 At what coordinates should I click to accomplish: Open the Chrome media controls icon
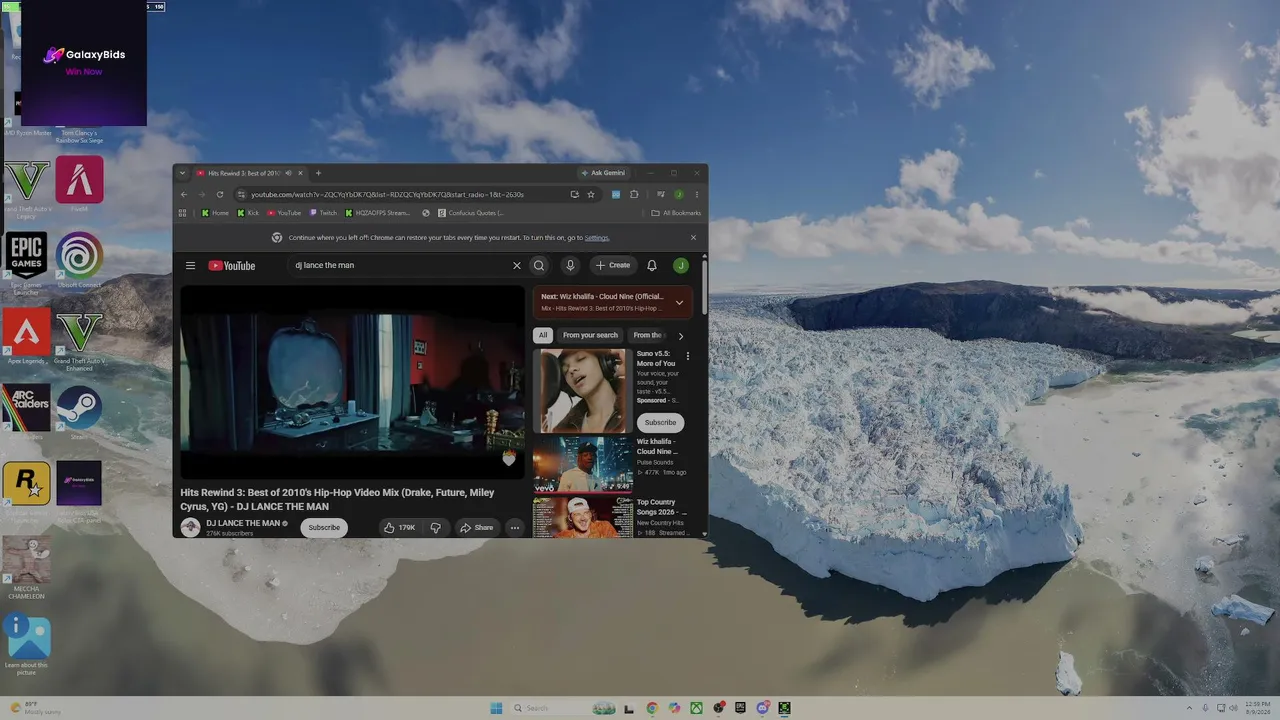(661, 194)
